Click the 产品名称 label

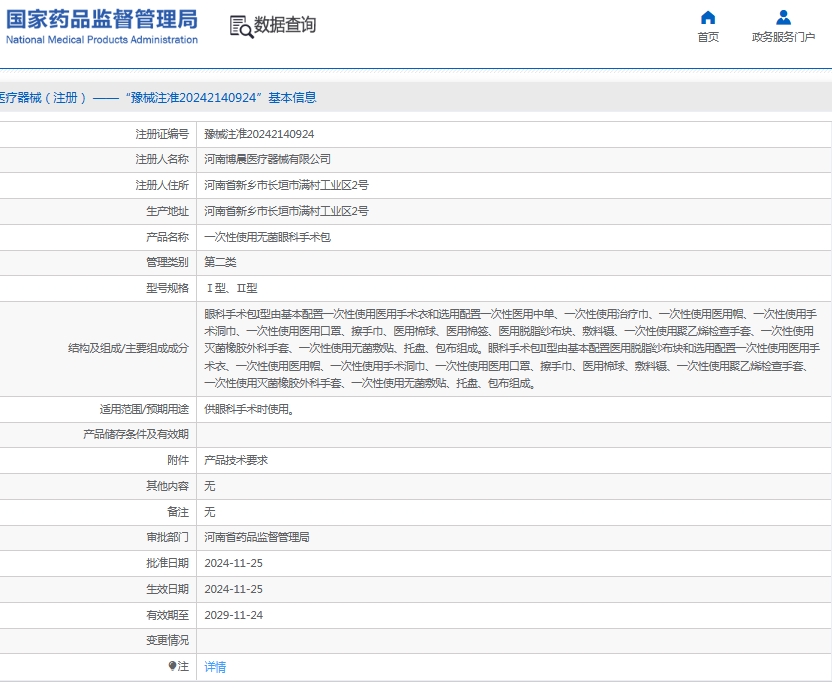pos(167,237)
